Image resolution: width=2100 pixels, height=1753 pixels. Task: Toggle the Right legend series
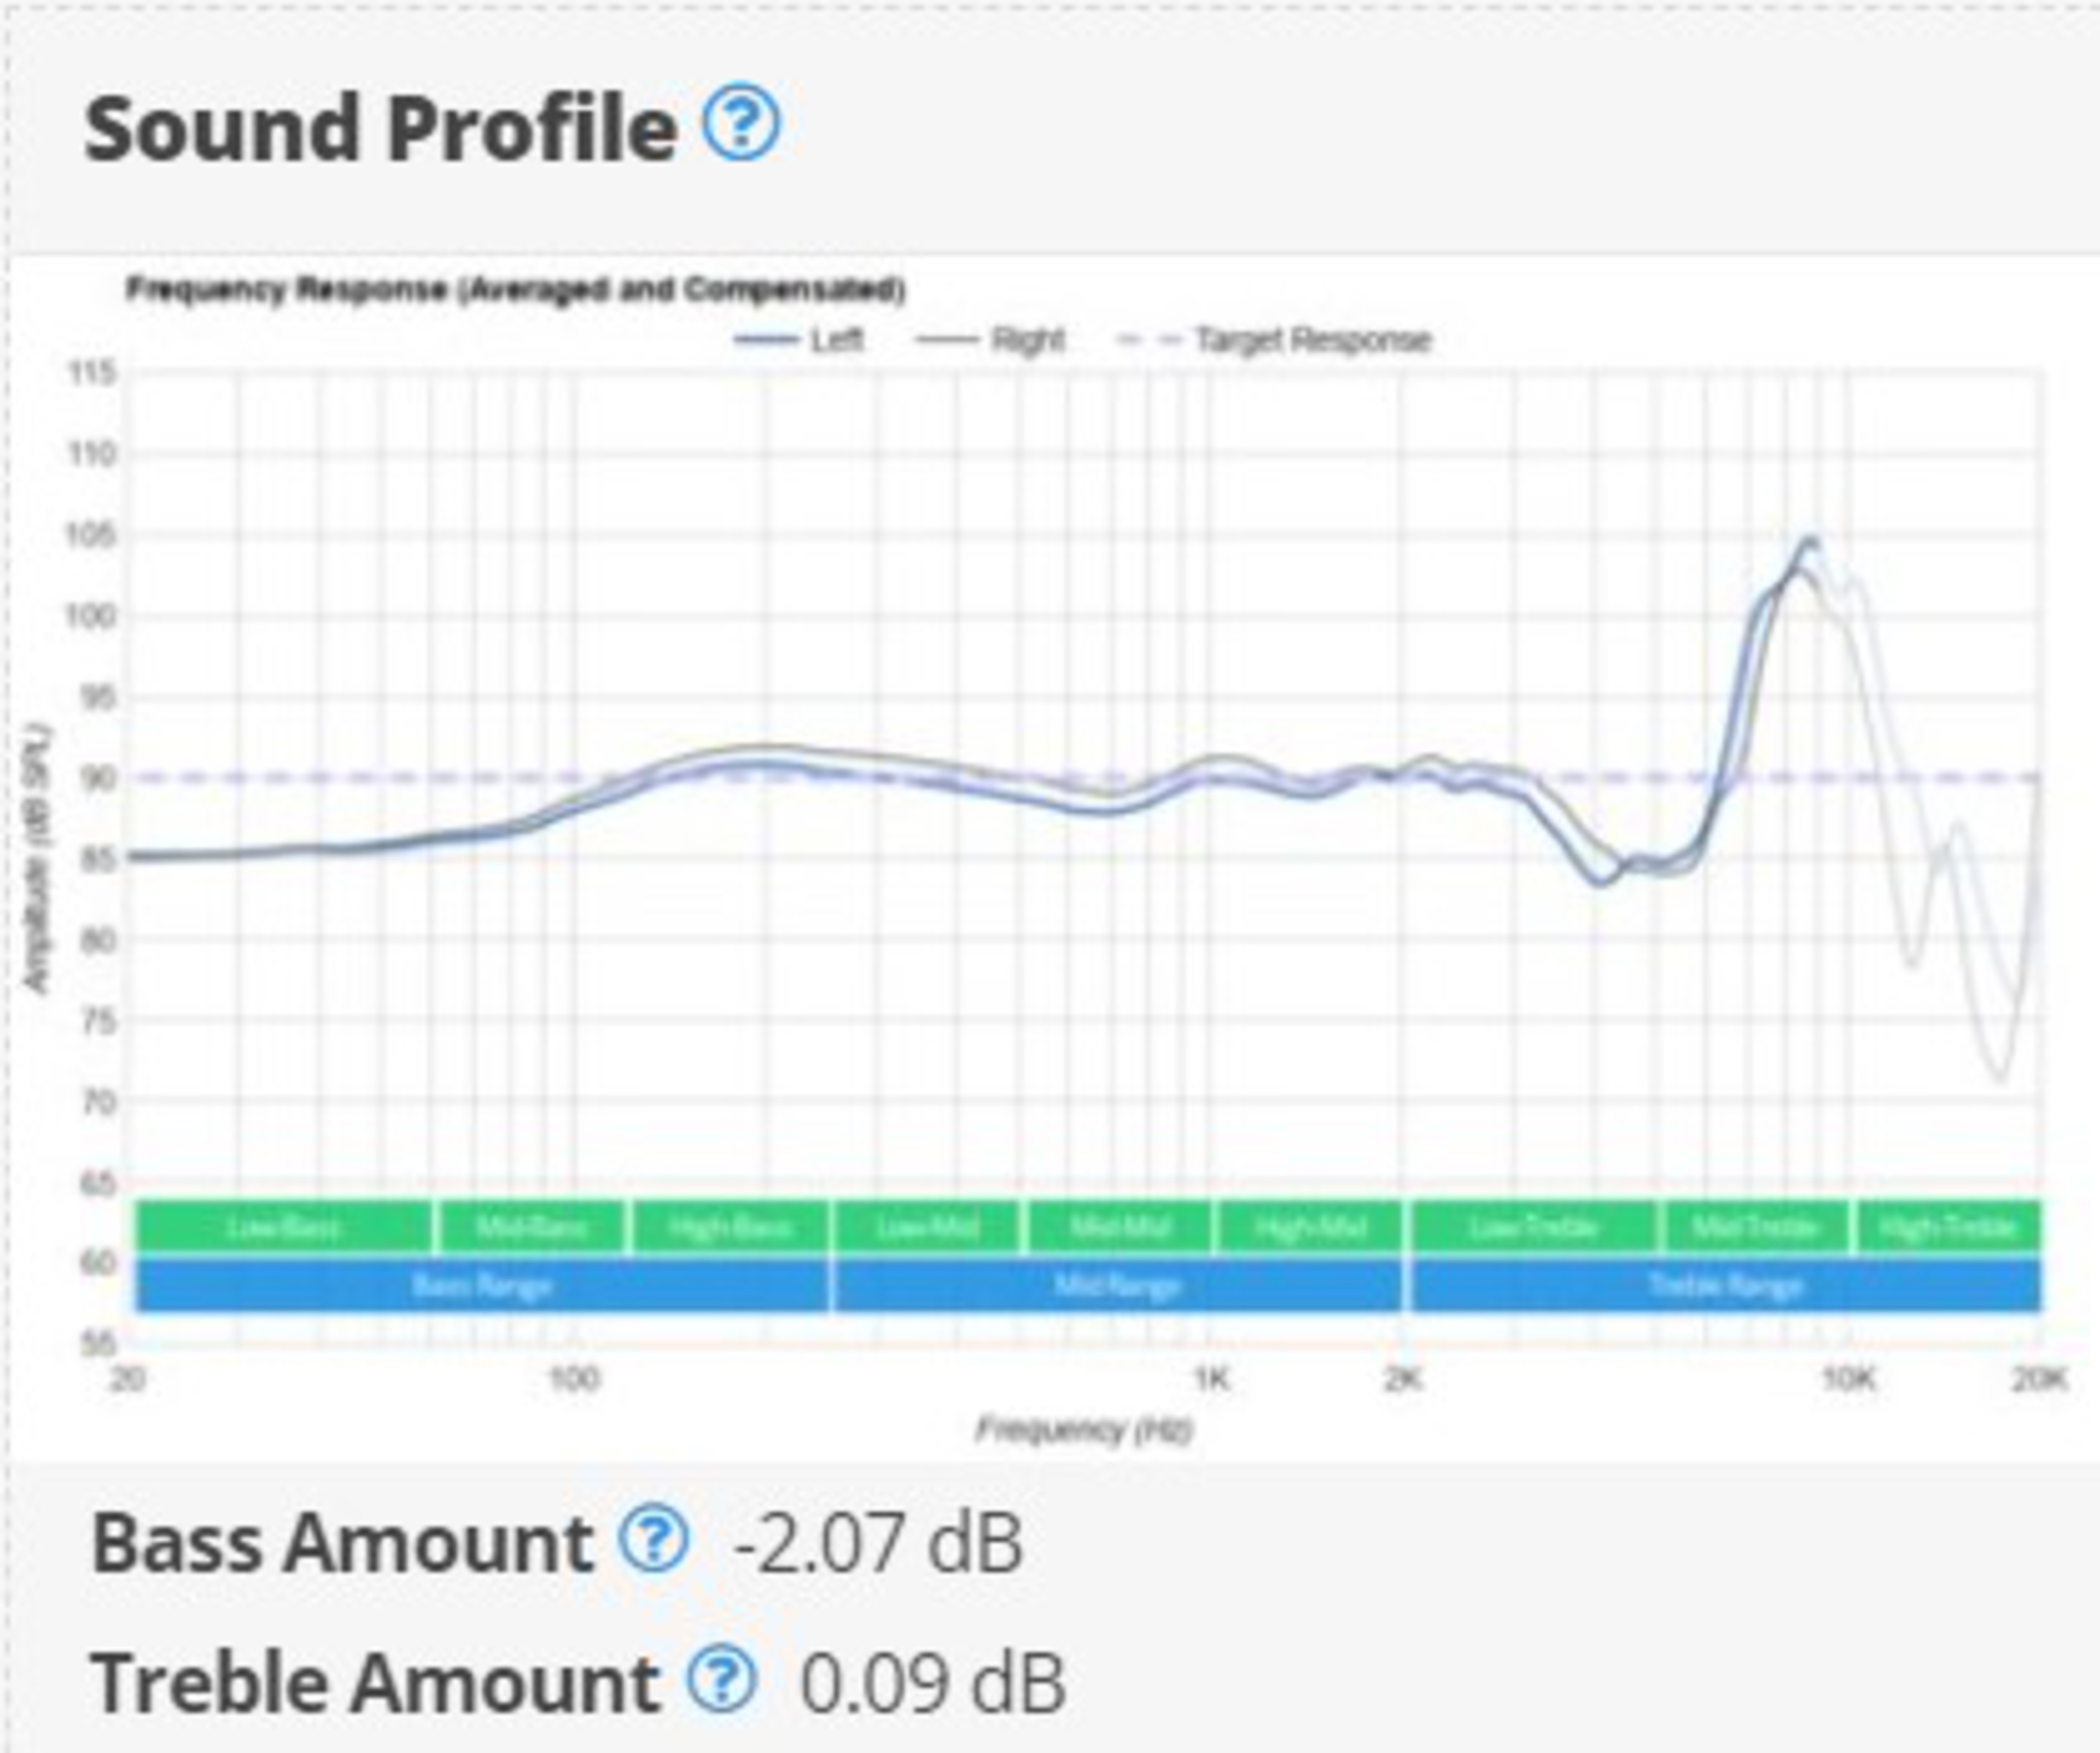pos(1027,340)
